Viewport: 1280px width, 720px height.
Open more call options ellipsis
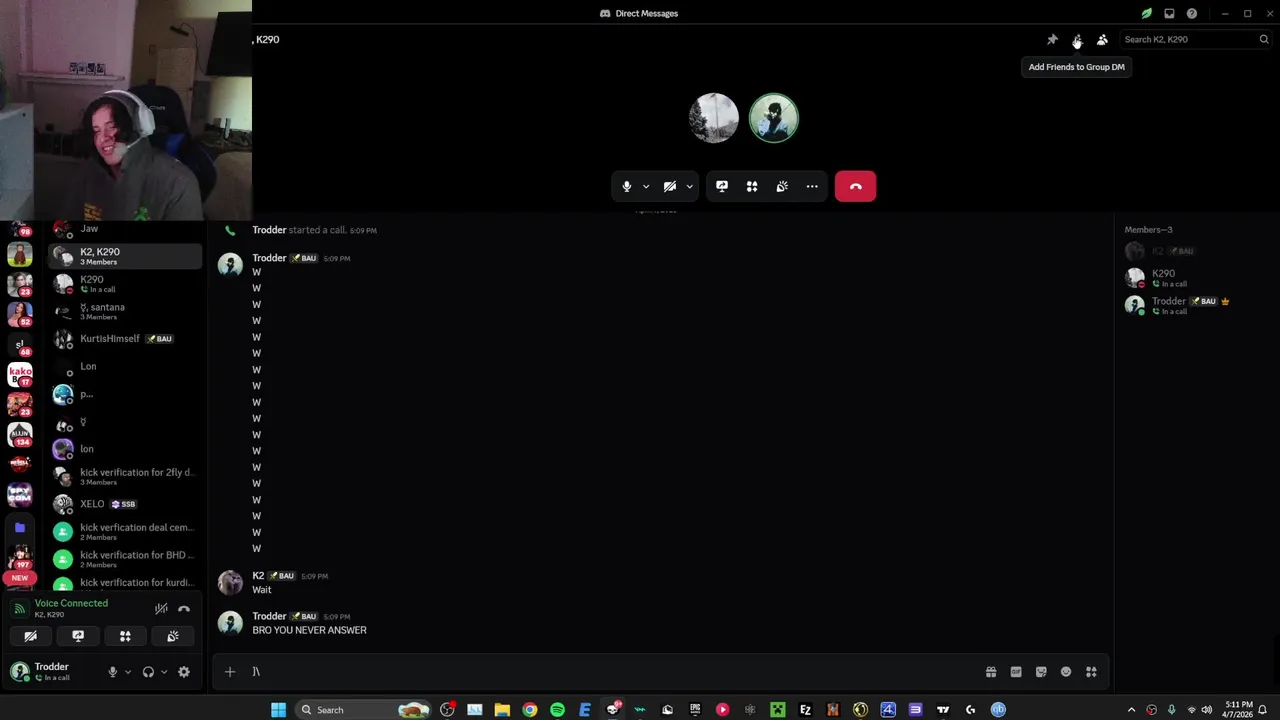coord(812,186)
